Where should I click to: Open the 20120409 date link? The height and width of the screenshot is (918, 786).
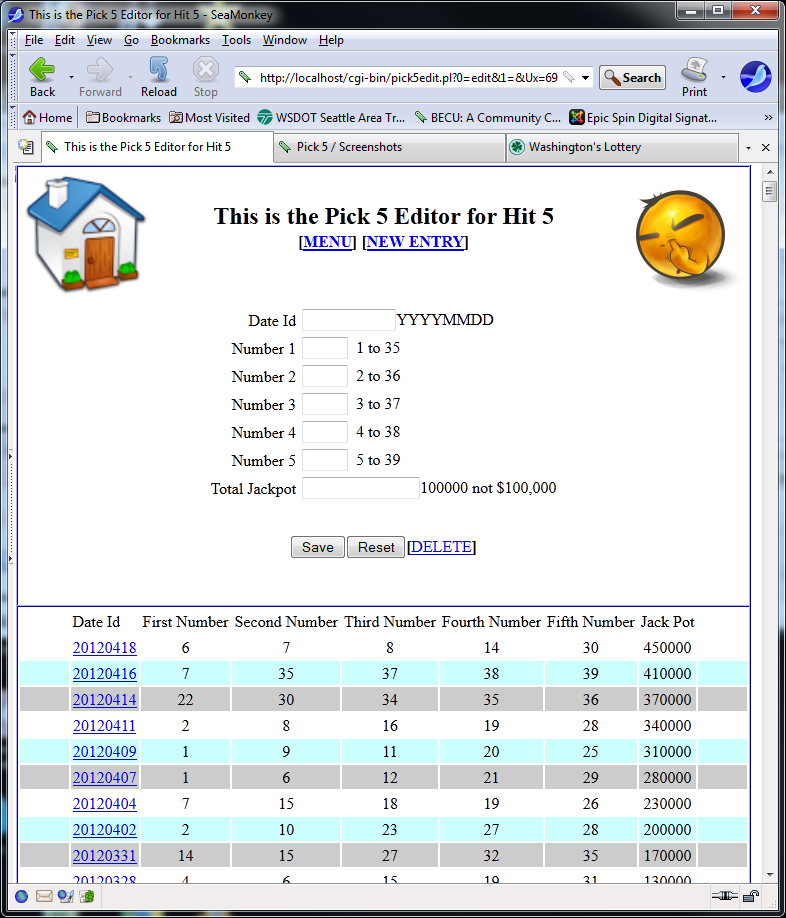(104, 751)
